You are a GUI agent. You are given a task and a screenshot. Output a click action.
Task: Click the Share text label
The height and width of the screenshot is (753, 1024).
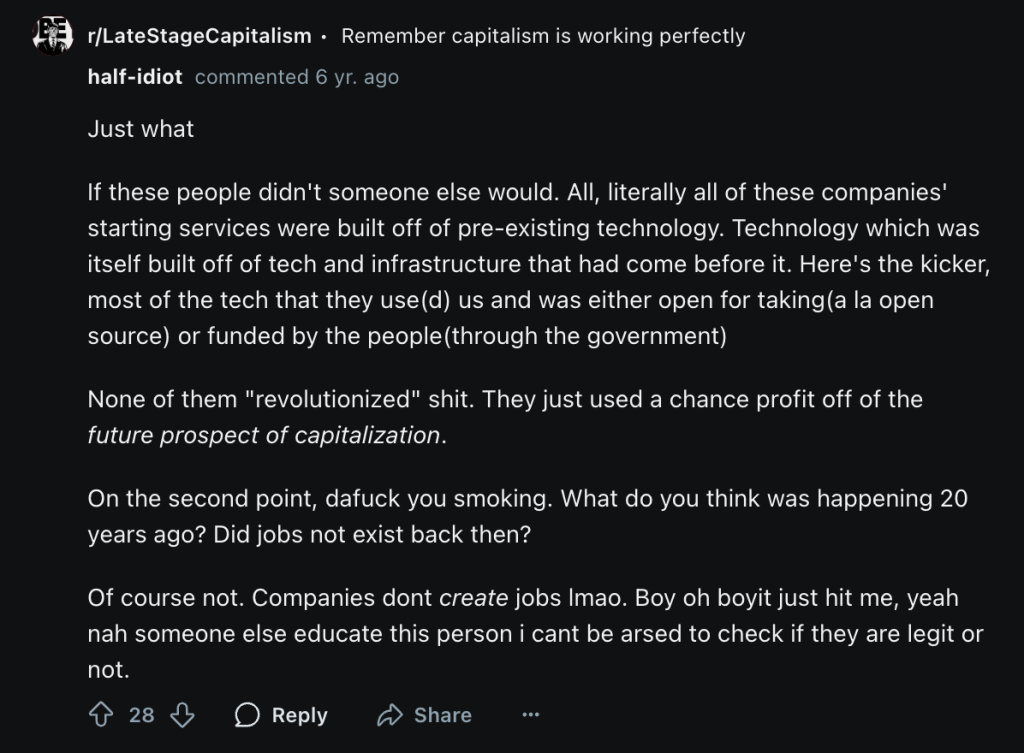[x=442, y=715]
